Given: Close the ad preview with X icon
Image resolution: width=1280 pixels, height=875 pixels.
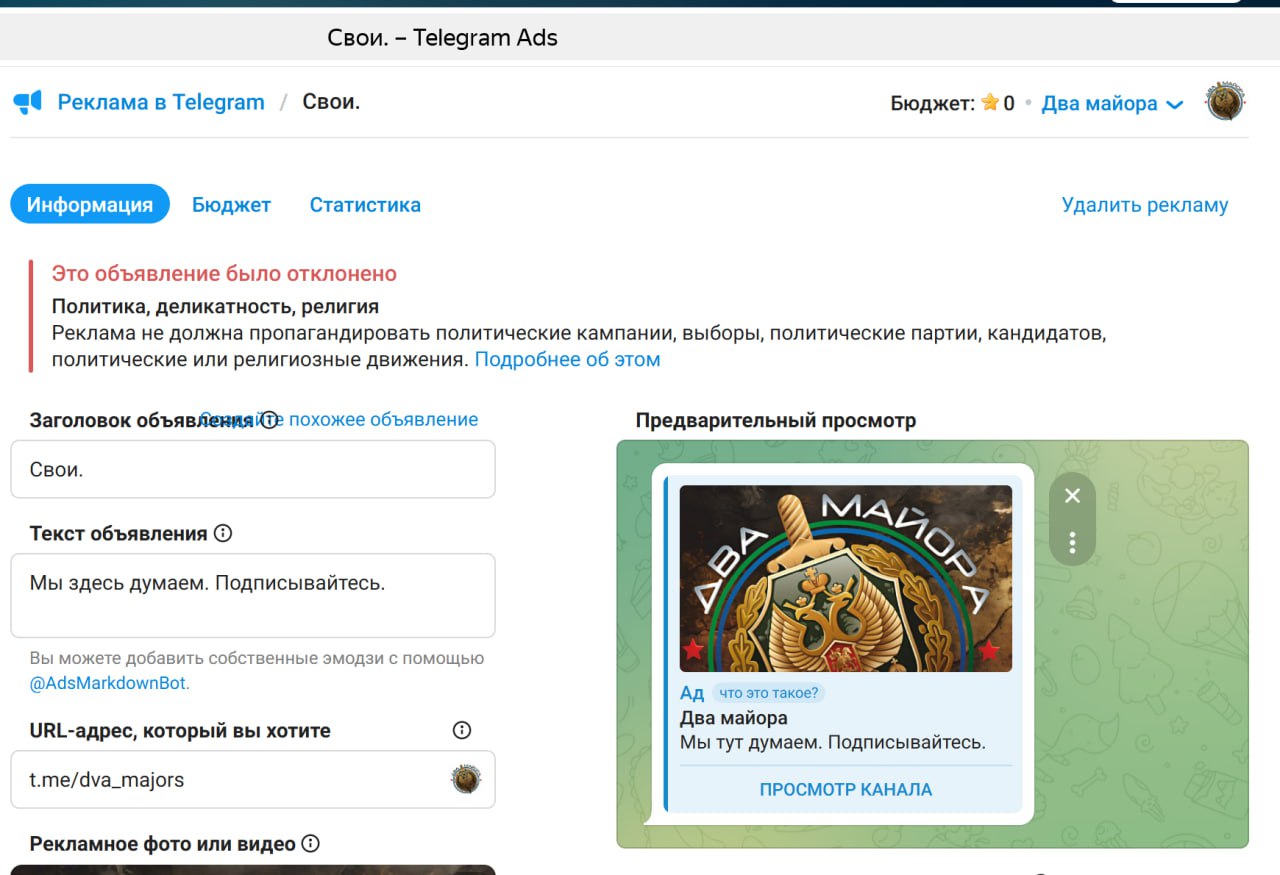Looking at the screenshot, I should (1072, 496).
